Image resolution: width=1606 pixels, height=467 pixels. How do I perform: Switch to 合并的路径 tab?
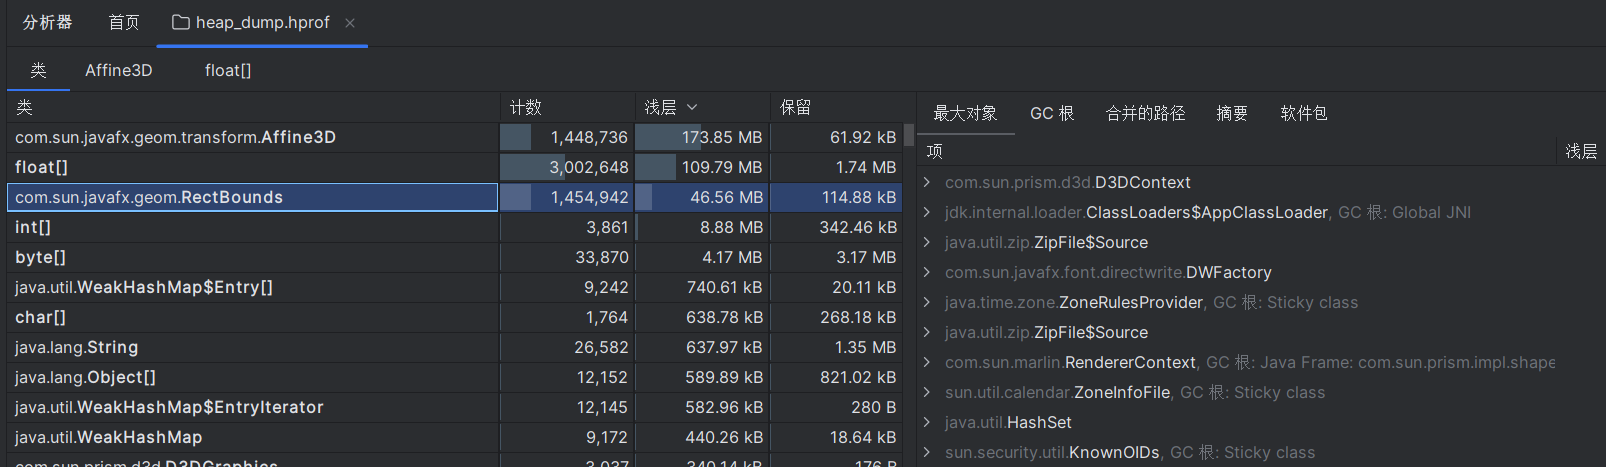(x=1145, y=113)
